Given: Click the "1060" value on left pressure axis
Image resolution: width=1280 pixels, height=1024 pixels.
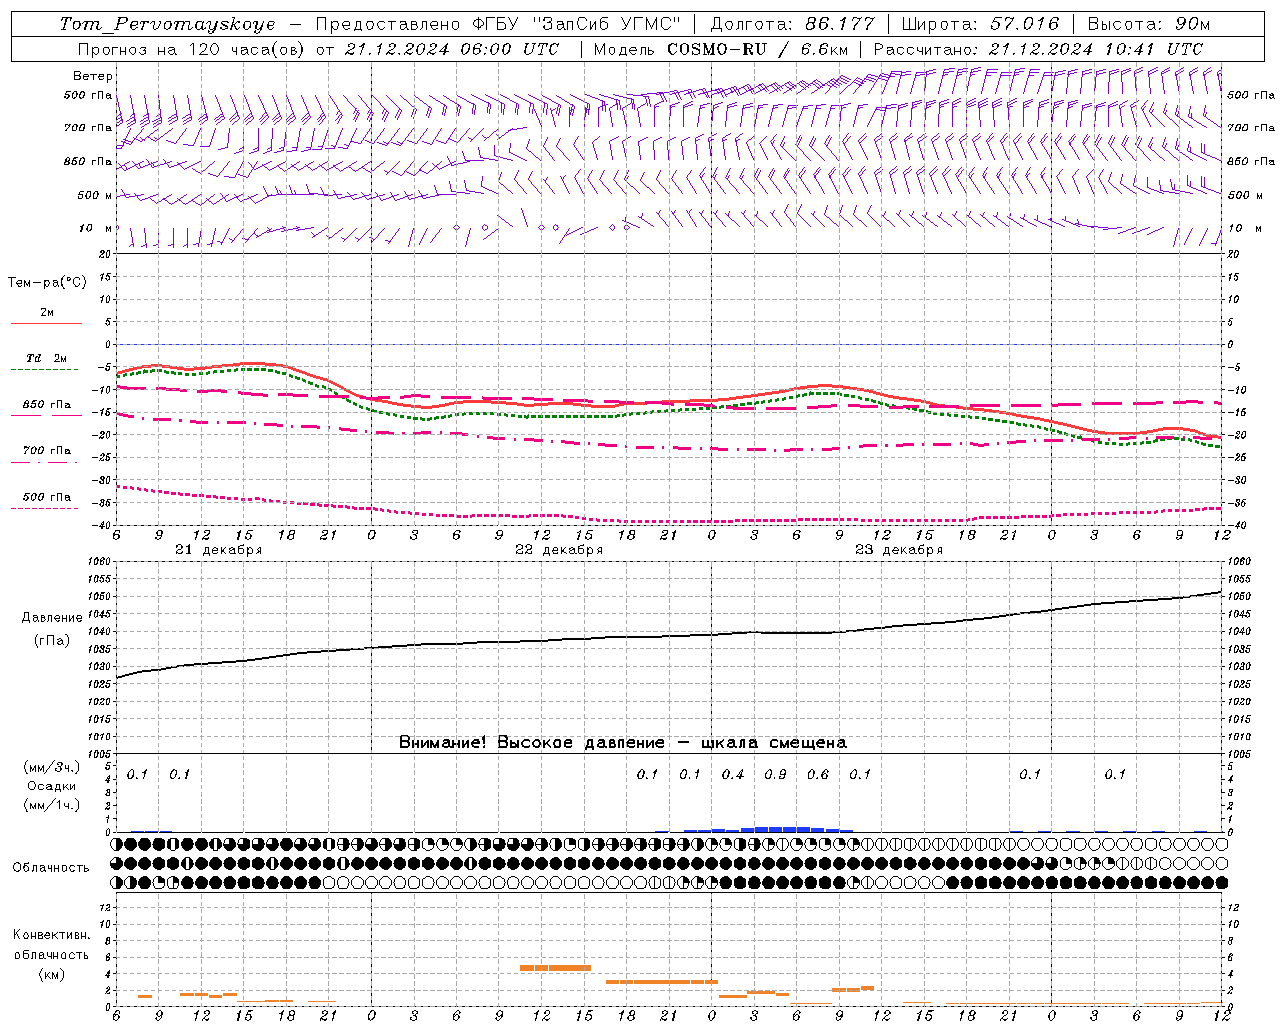Looking at the screenshot, I should (101, 562).
